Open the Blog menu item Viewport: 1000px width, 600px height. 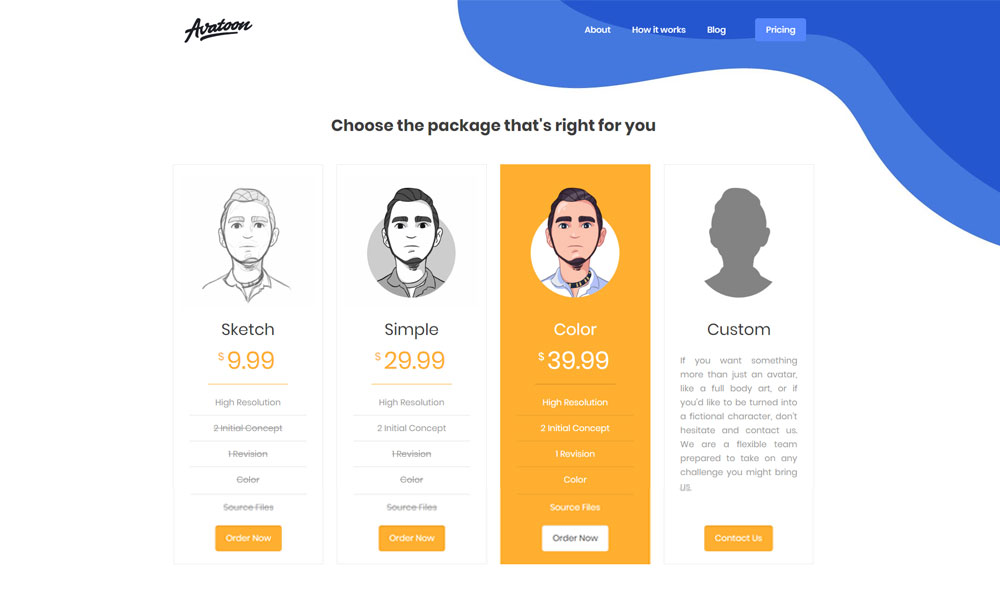(716, 30)
